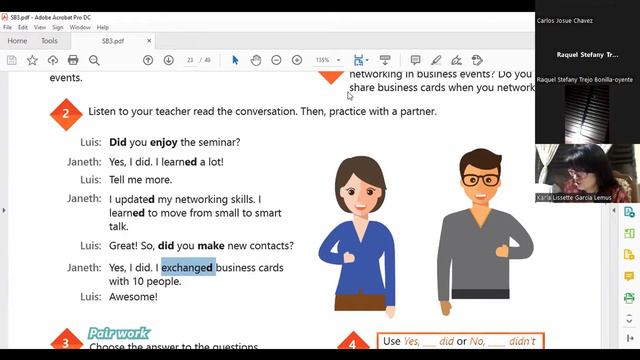This screenshot has height=360, width=640.
Task: Expand the left navigation pane
Action: [x=4, y=211]
